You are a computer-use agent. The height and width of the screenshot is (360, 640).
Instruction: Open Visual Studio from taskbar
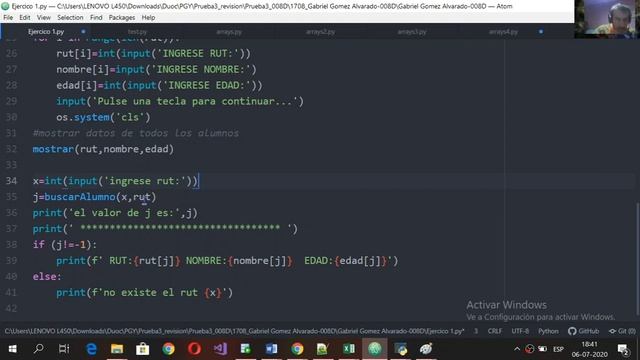click(x=220, y=349)
